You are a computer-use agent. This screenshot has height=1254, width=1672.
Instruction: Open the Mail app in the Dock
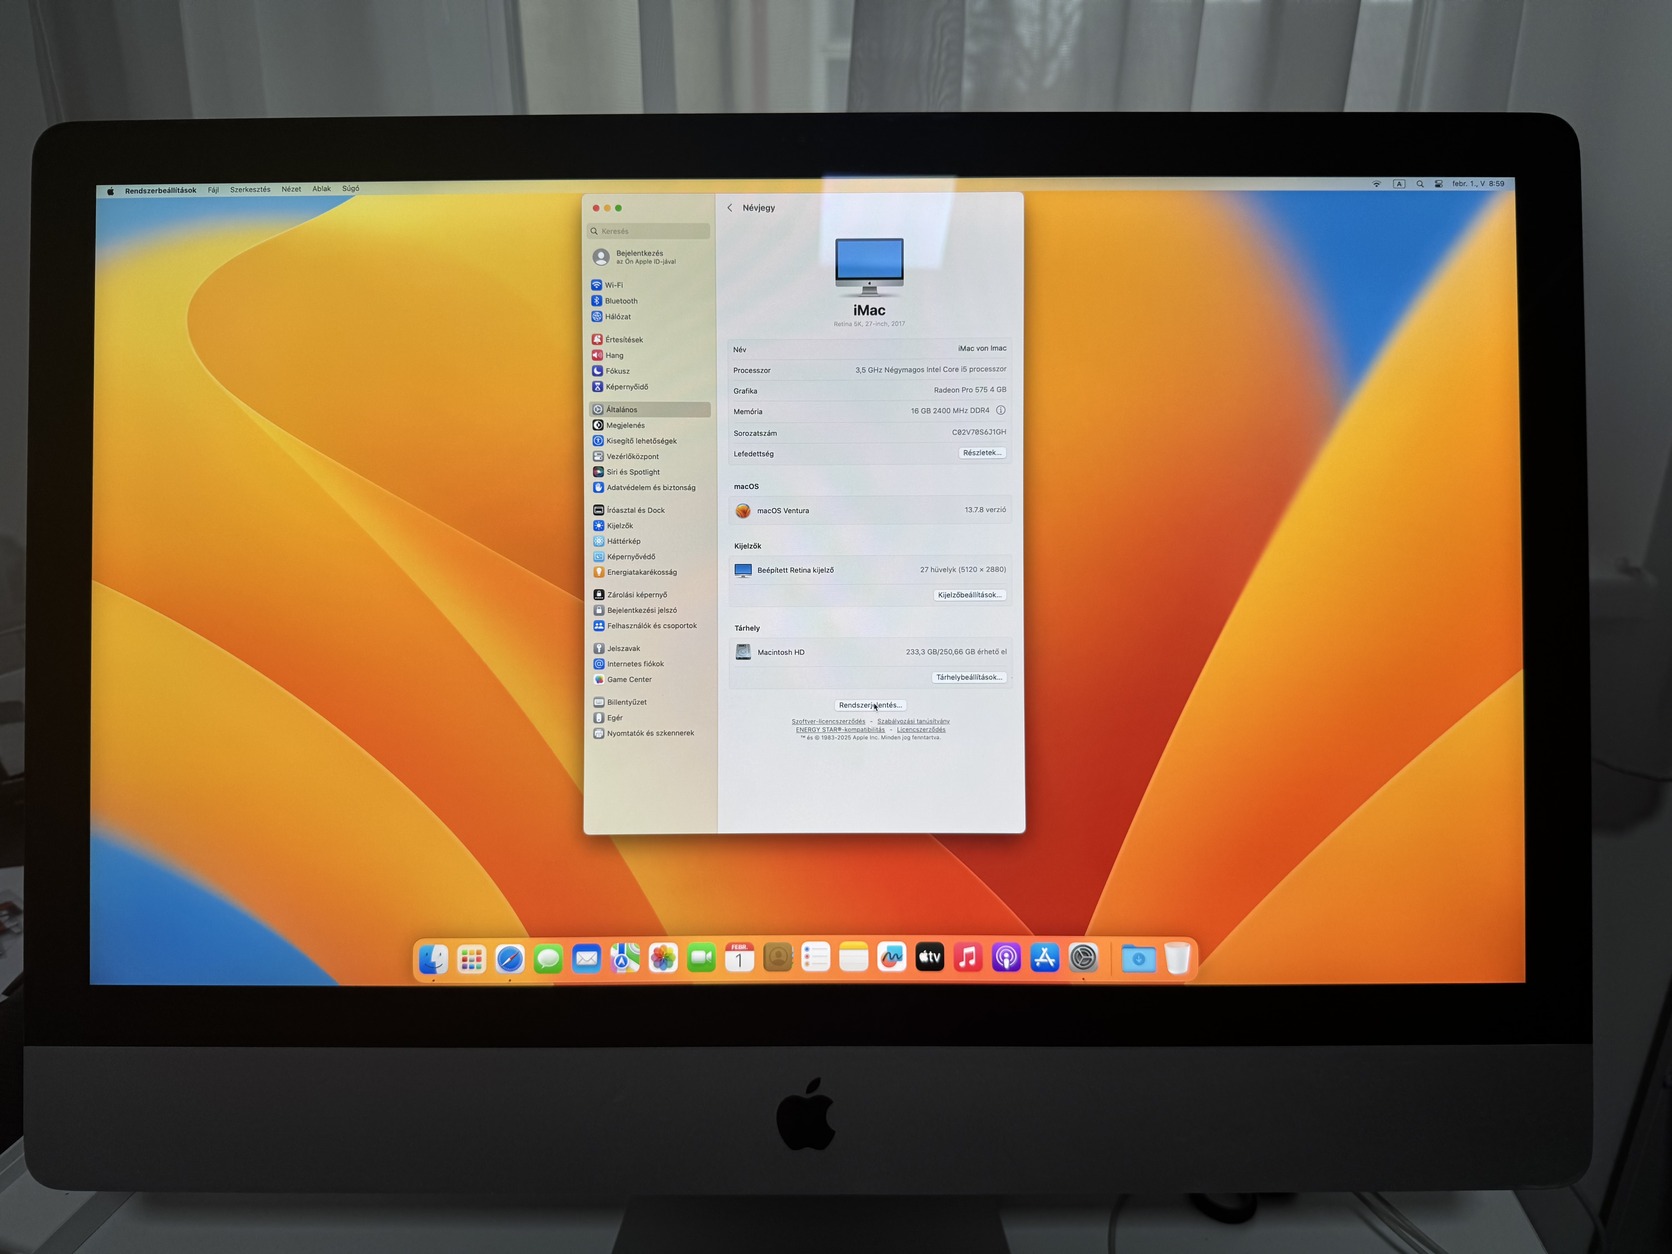586,959
